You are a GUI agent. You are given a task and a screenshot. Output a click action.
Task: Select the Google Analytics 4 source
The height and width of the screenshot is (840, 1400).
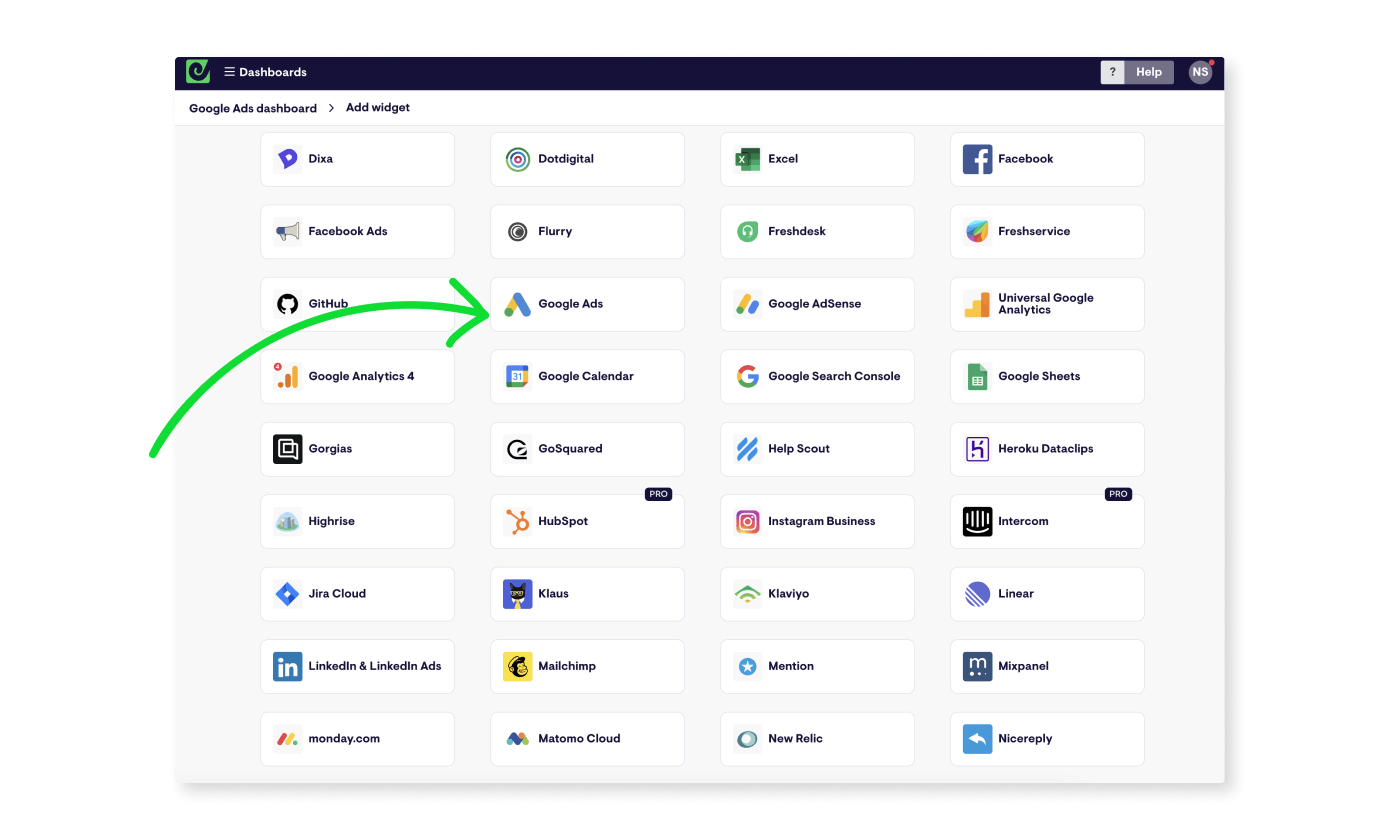(357, 376)
